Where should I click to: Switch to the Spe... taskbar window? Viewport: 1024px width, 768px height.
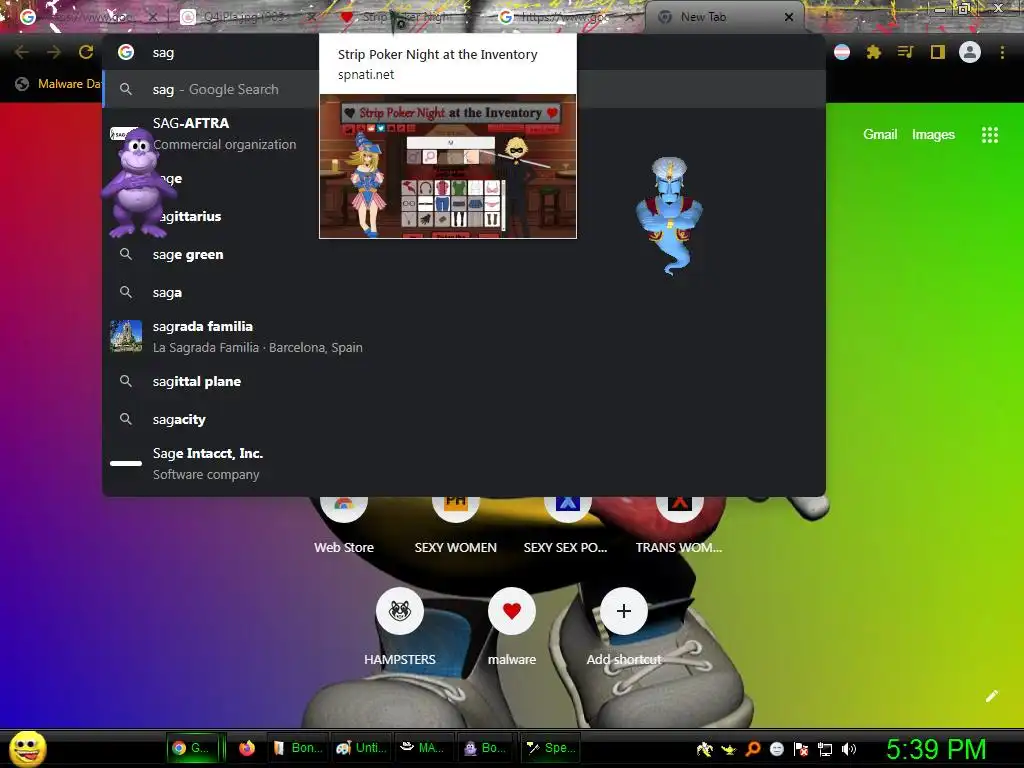pos(551,748)
